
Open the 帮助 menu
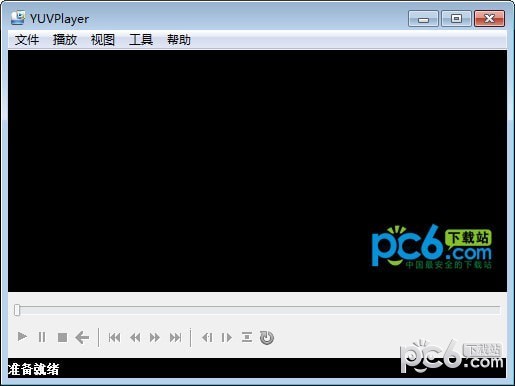coord(179,40)
